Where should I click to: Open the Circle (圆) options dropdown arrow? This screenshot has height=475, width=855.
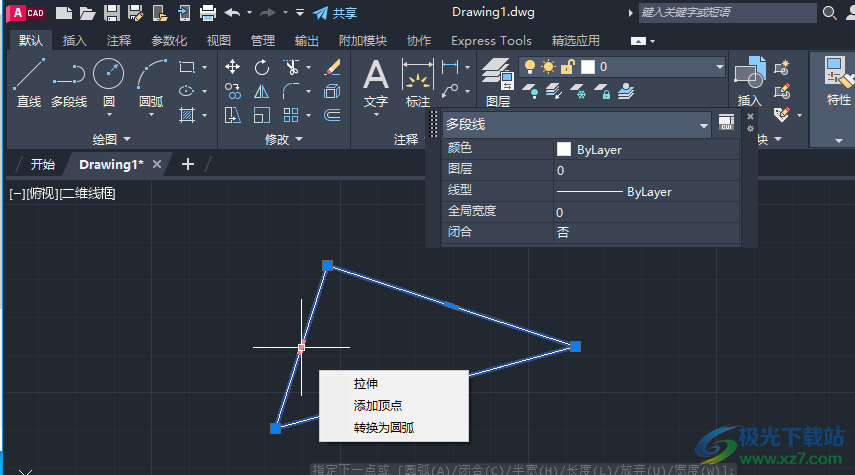(x=109, y=115)
